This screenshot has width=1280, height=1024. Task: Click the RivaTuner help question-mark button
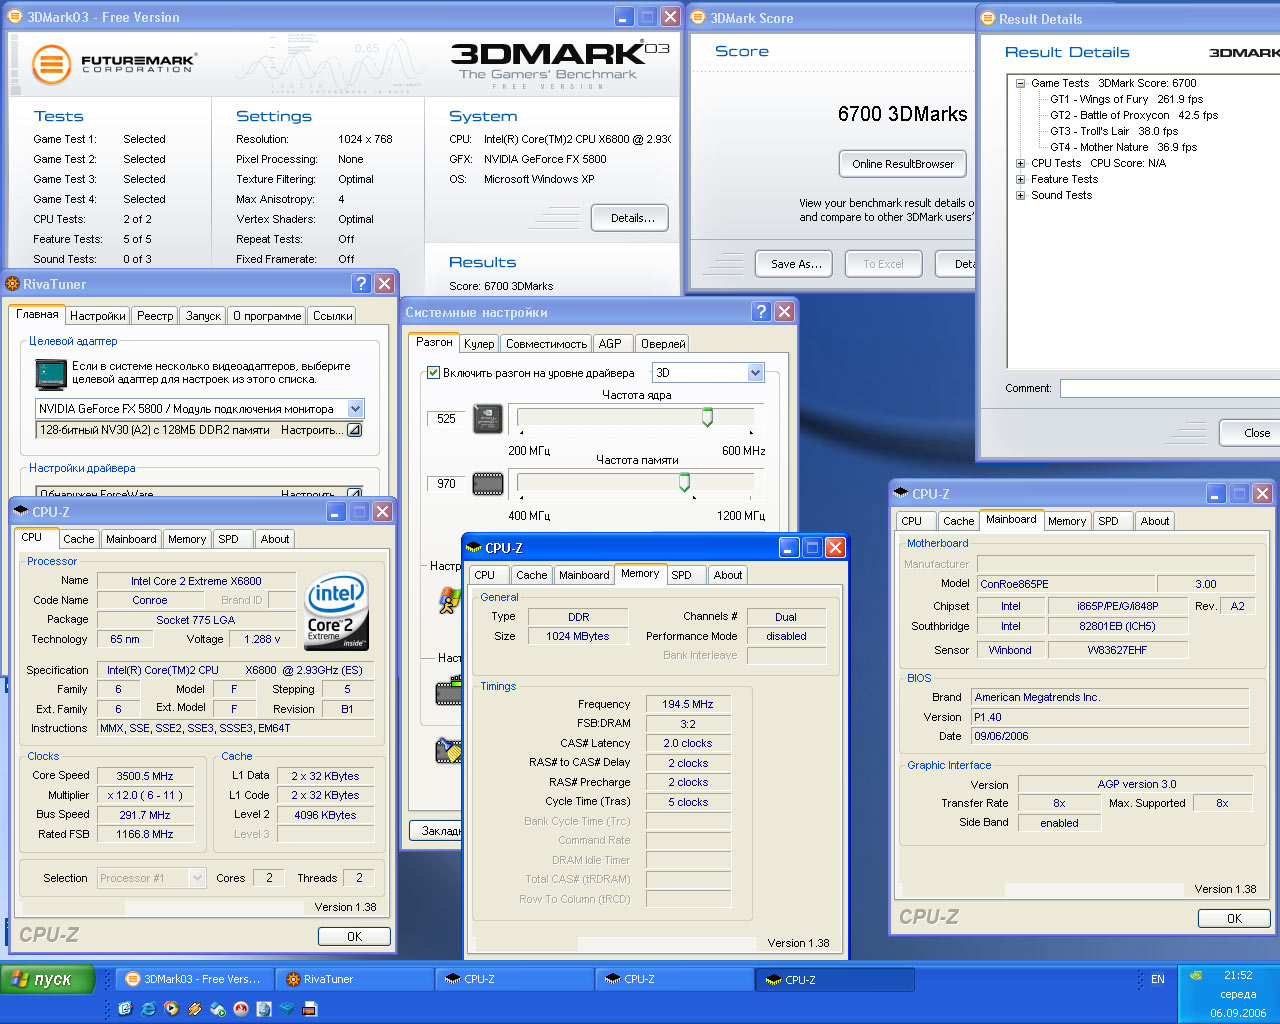pyautogui.click(x=361, y=284)
